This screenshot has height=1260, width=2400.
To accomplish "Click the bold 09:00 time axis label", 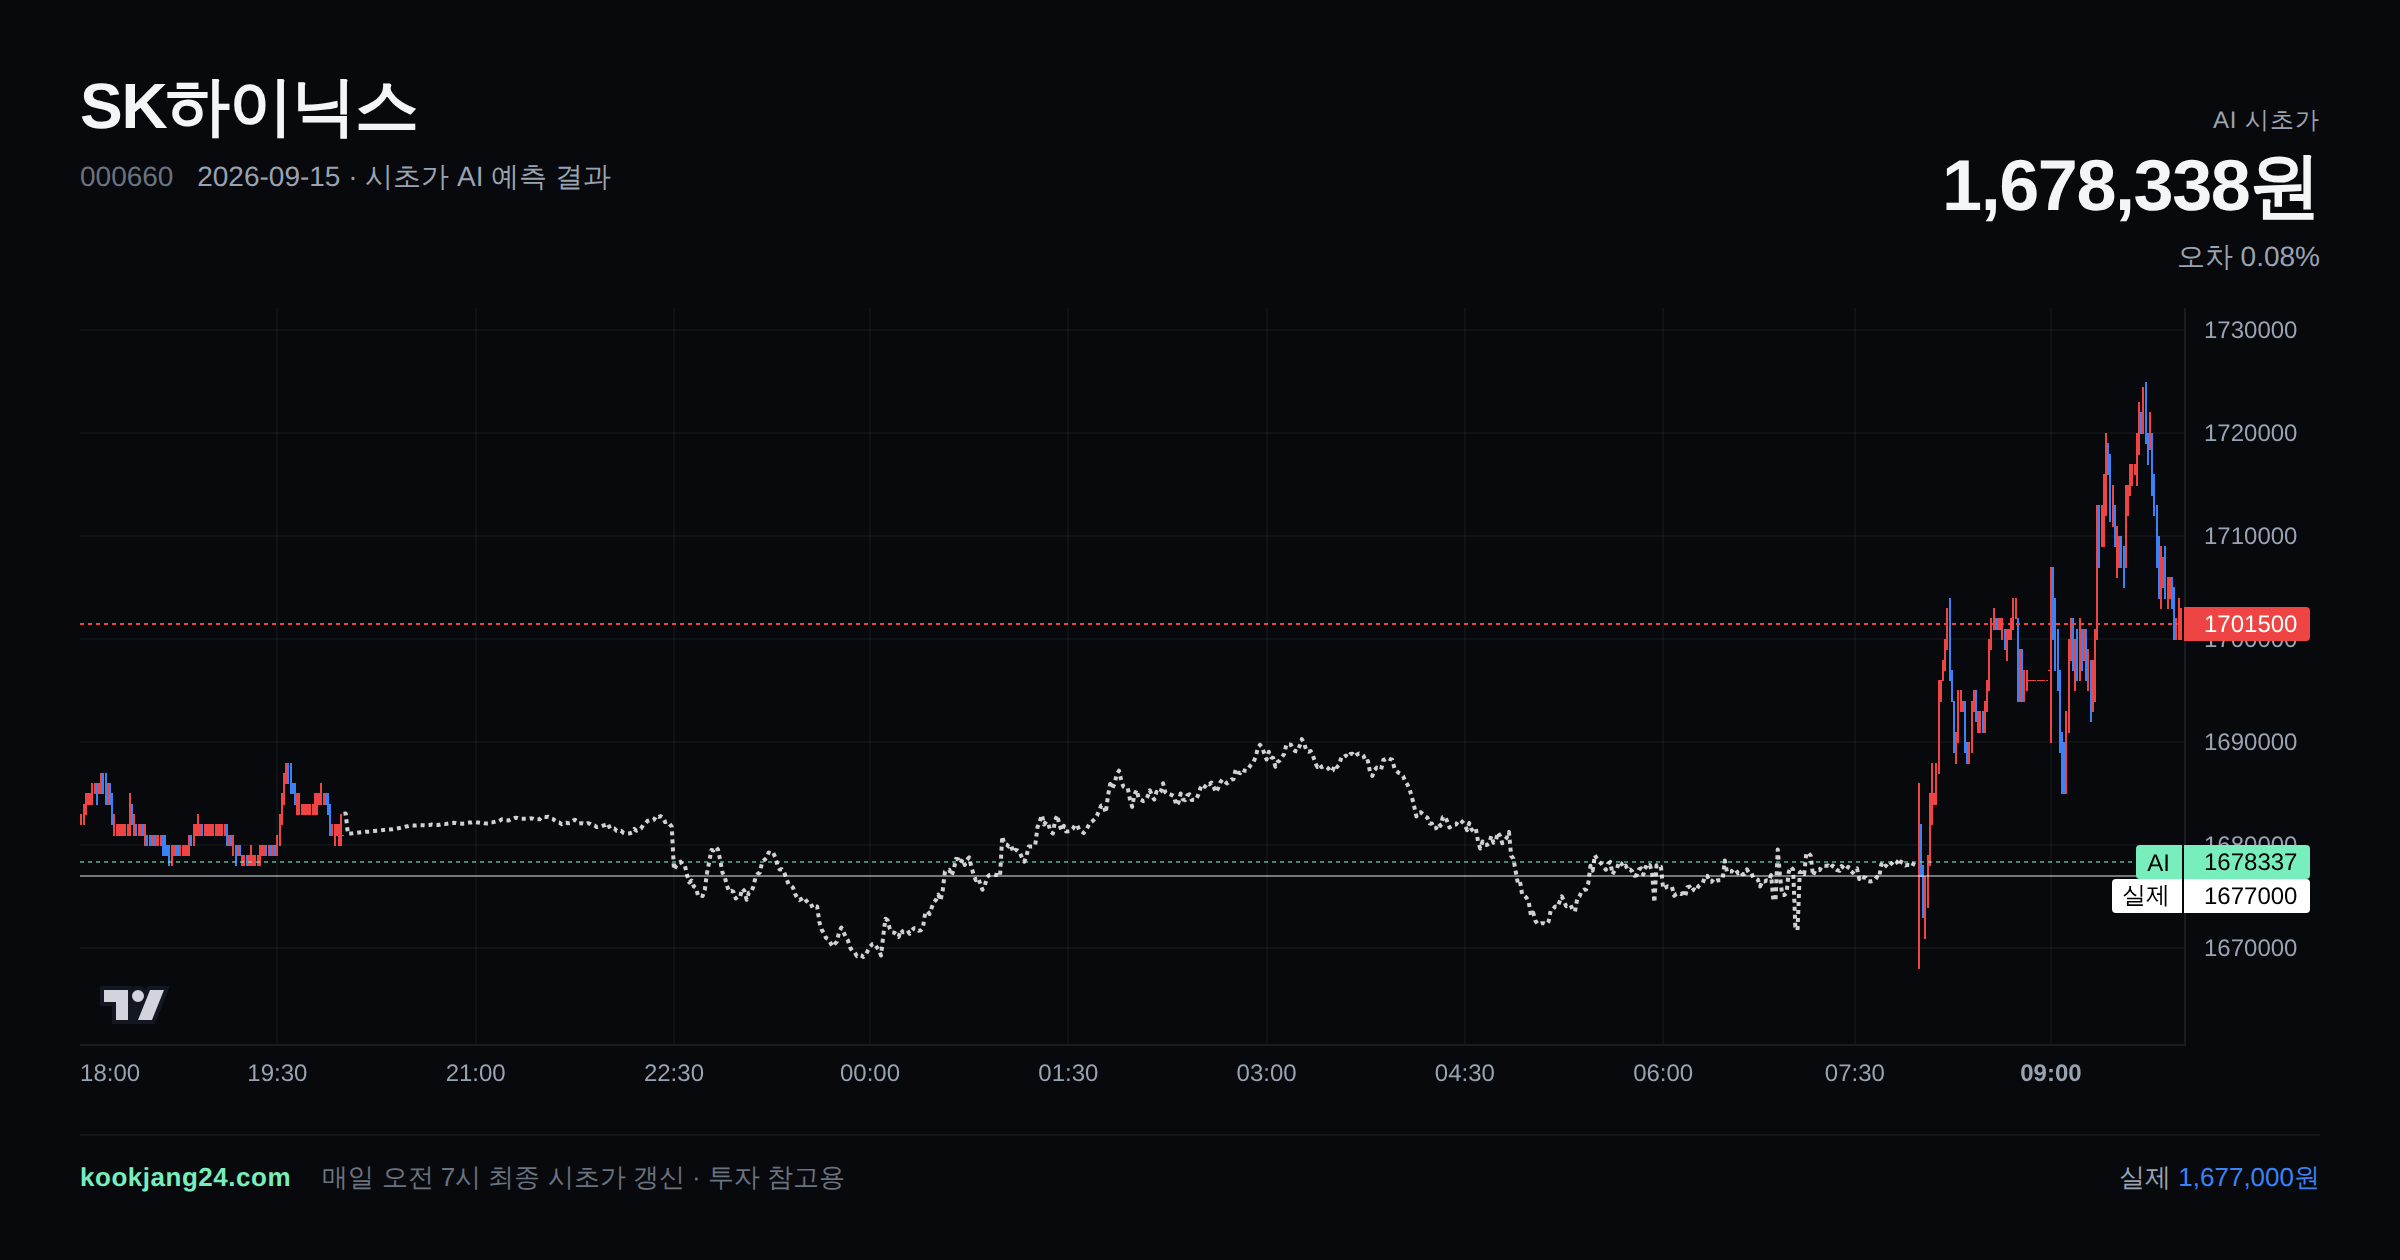I will pos(2051,1073).
